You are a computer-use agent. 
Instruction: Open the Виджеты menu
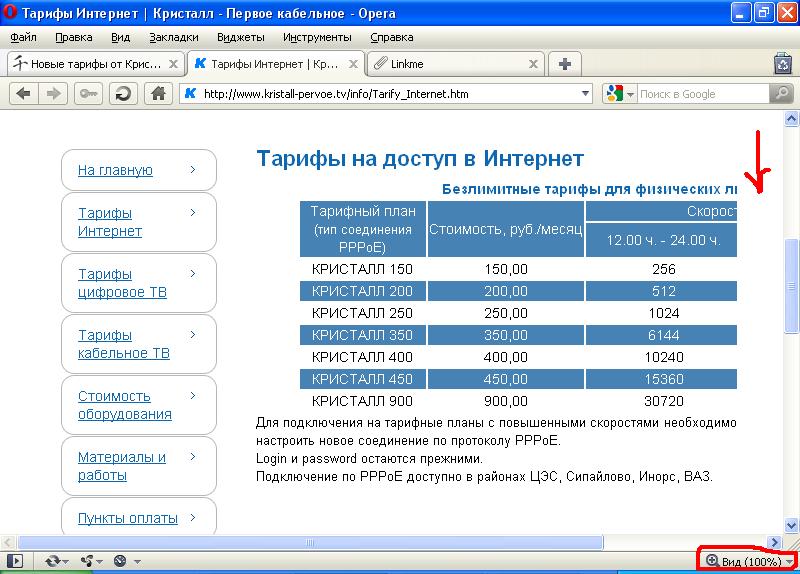[x=241, y=37]
